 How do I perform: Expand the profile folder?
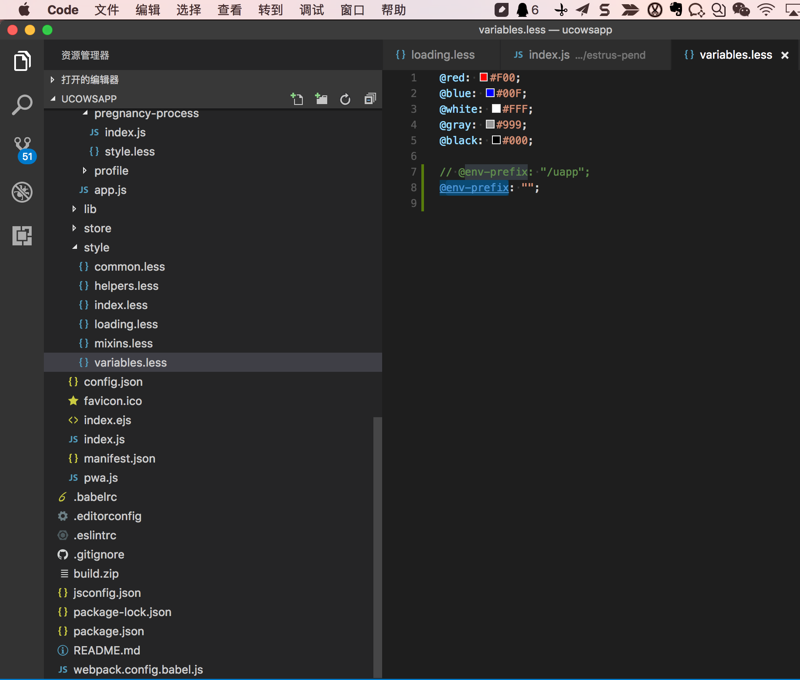click(x=111, y=171)
